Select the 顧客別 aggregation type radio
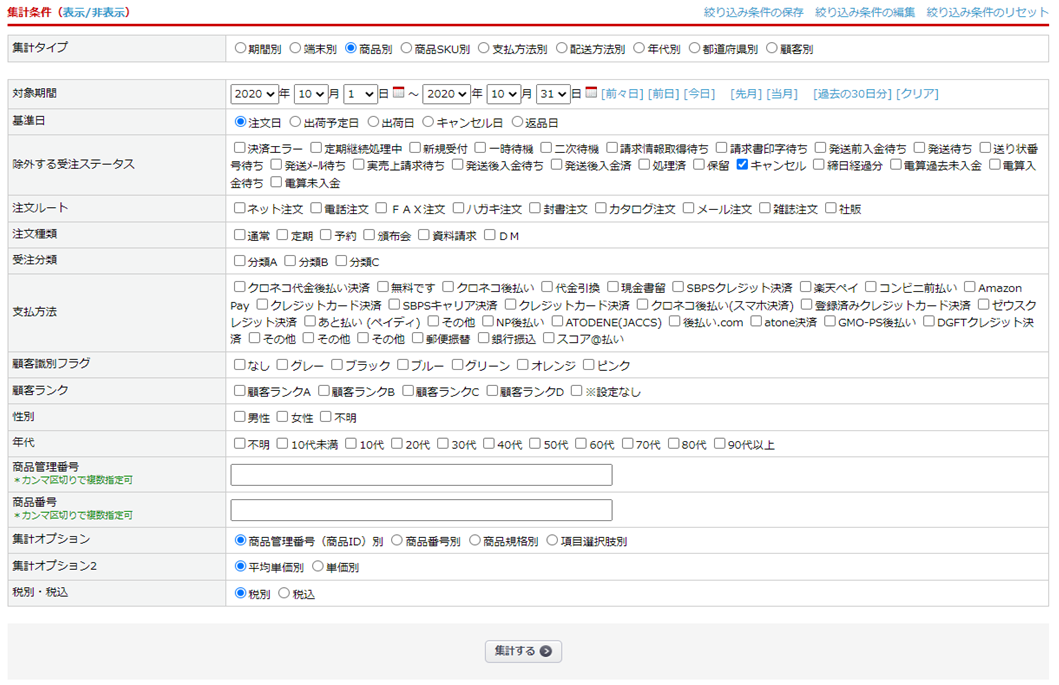 tap(771, 48)
